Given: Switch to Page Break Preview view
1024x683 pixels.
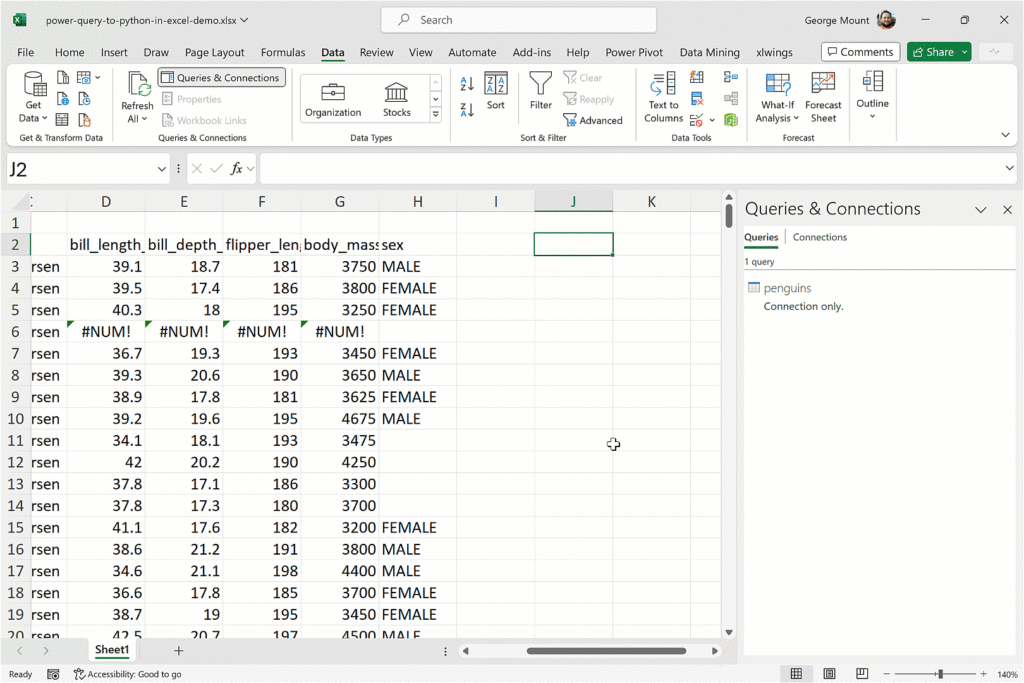Looking at the screenshot, I should (862, 674).
